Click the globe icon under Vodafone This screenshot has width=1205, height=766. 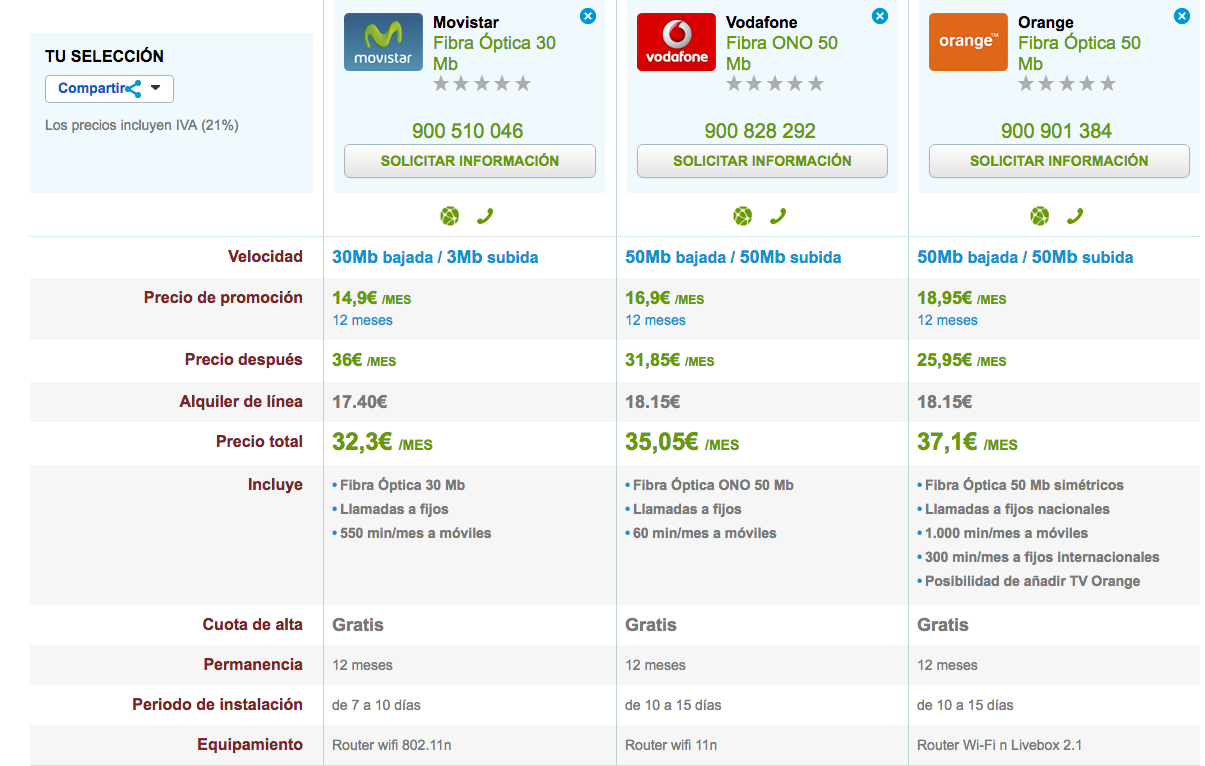click(x=742, y=215)
